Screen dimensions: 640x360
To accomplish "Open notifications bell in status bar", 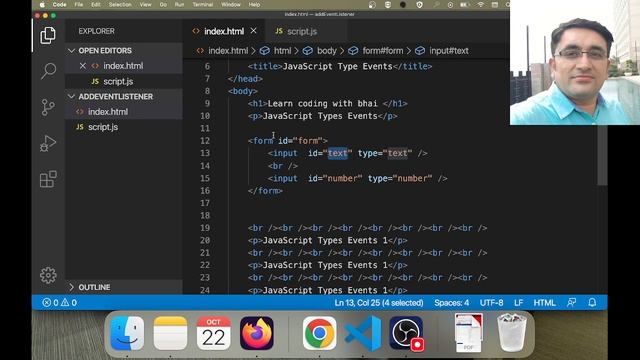I will tap(592, 303).
